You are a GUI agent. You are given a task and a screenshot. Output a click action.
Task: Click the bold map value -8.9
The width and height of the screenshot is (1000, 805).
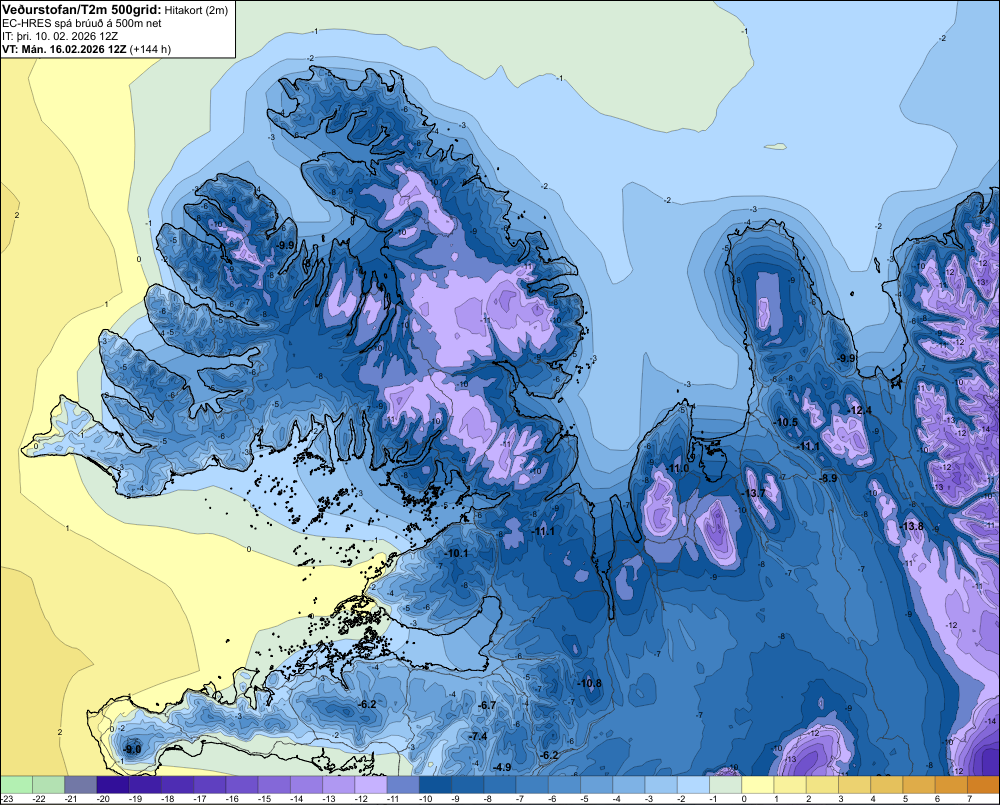click(x=828, y=478)
